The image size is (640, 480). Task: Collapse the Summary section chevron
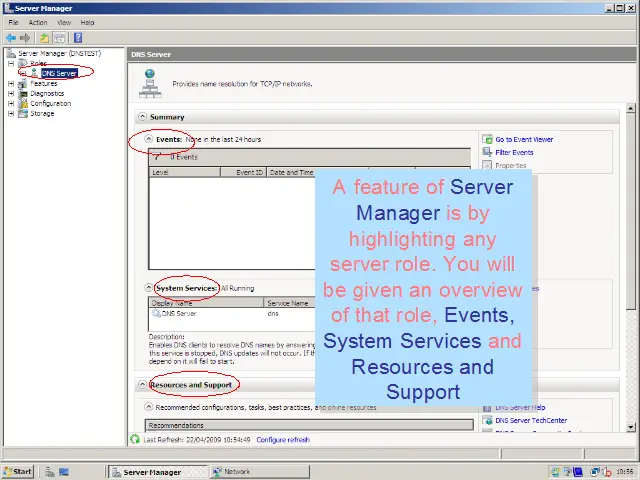[142, 117]
